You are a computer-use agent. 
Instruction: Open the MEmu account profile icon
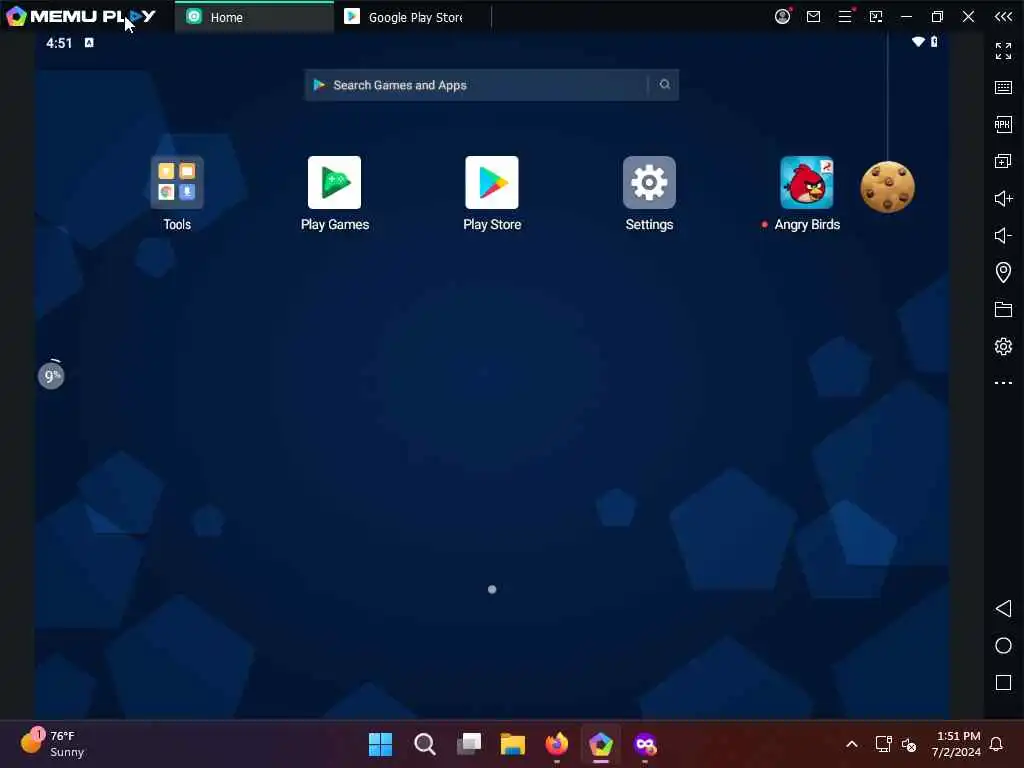[x=782, y=17]
